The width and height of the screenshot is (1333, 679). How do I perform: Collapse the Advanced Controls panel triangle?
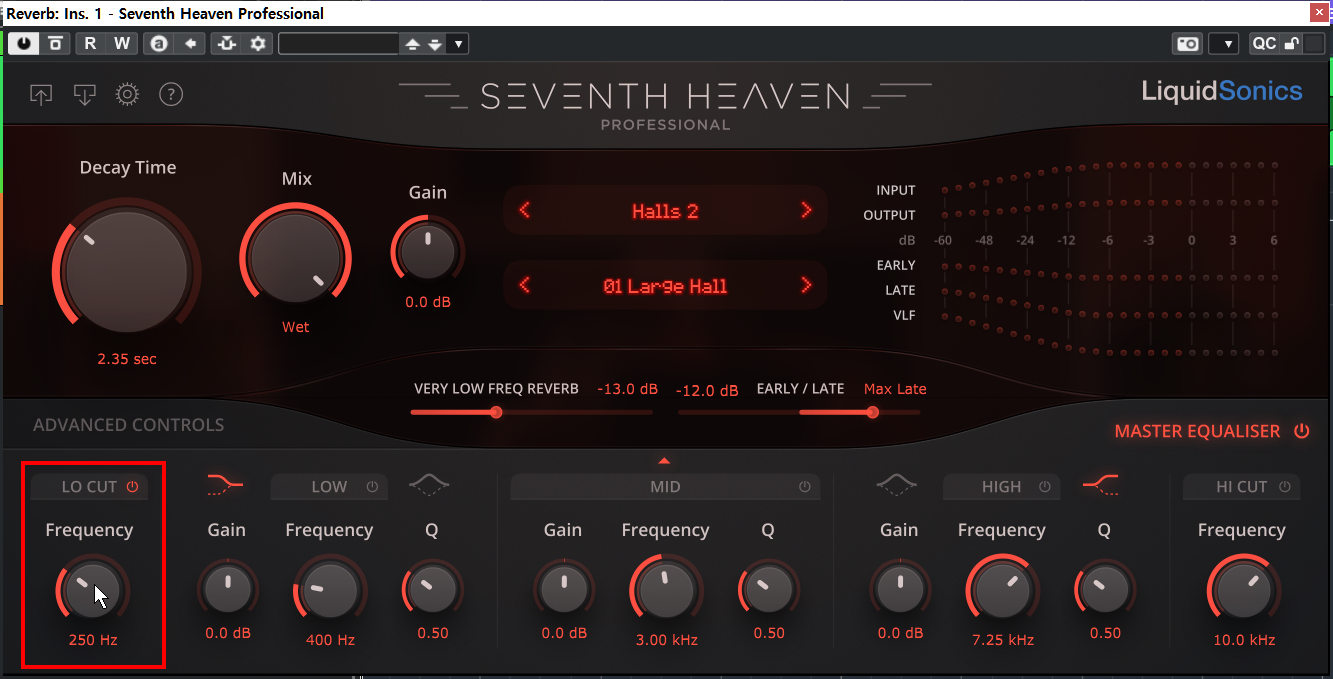coord(664,461)
